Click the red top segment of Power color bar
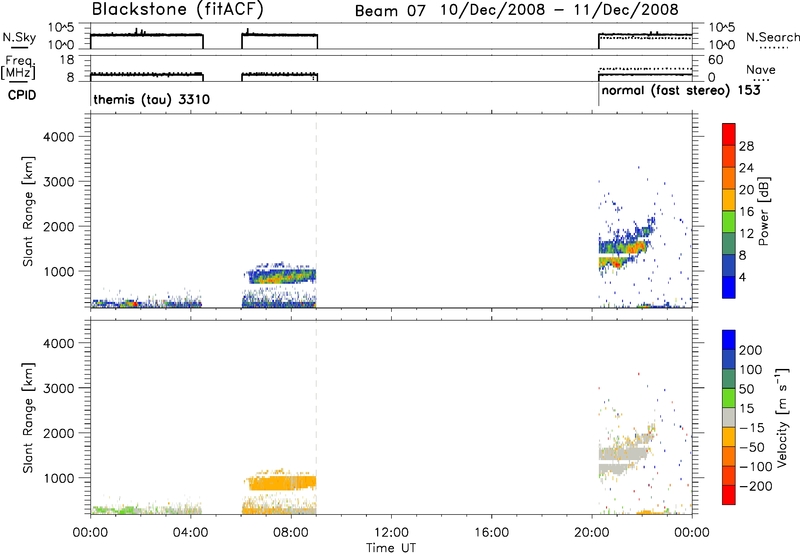Image resolution: width=800 pixels, height=554 pixels. [729, 135]
